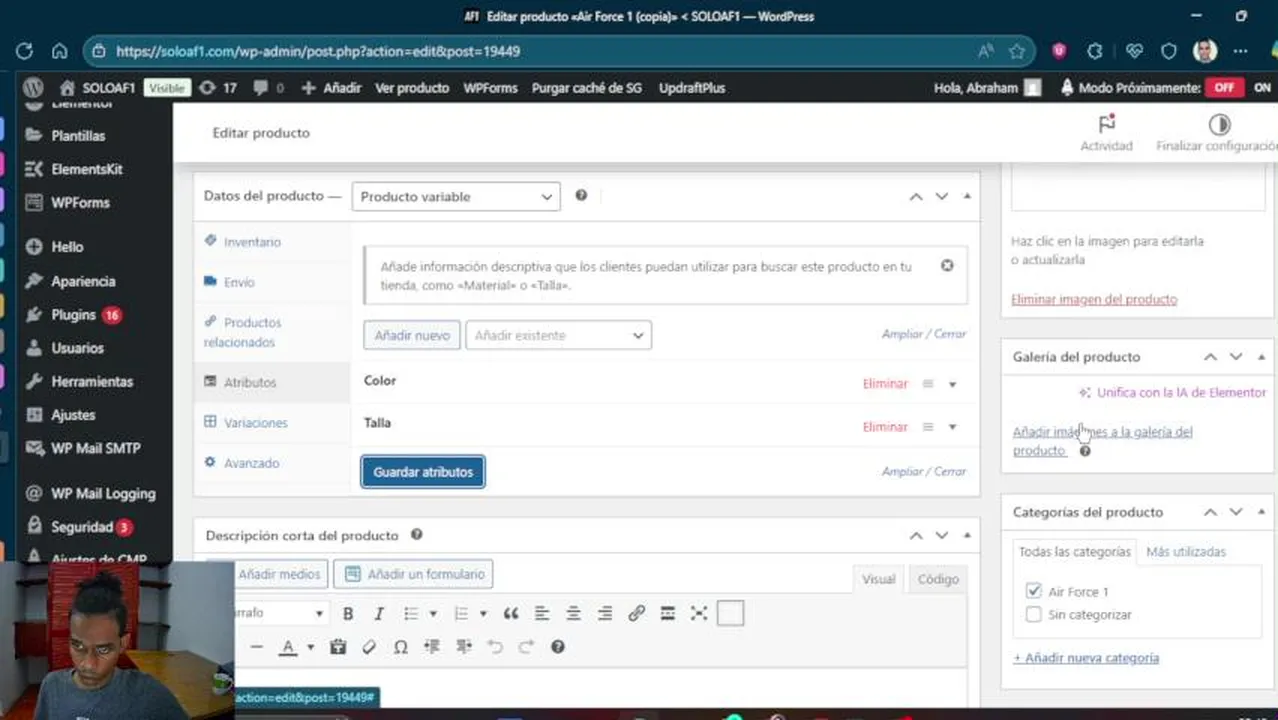Click the browser refresh icon

24,51
